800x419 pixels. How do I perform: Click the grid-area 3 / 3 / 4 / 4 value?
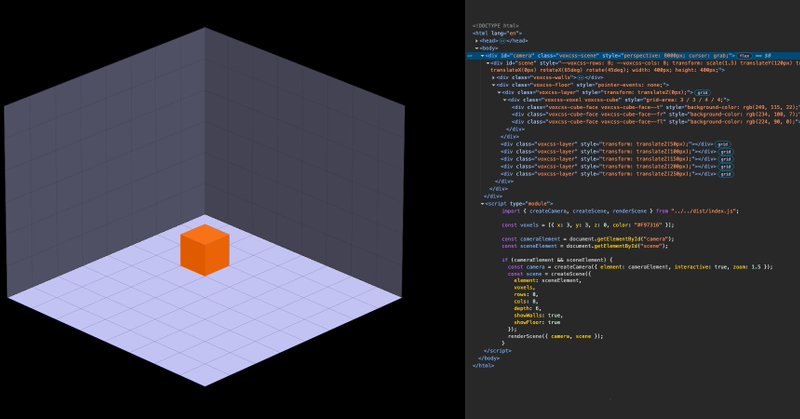click(x=702, y=100)
